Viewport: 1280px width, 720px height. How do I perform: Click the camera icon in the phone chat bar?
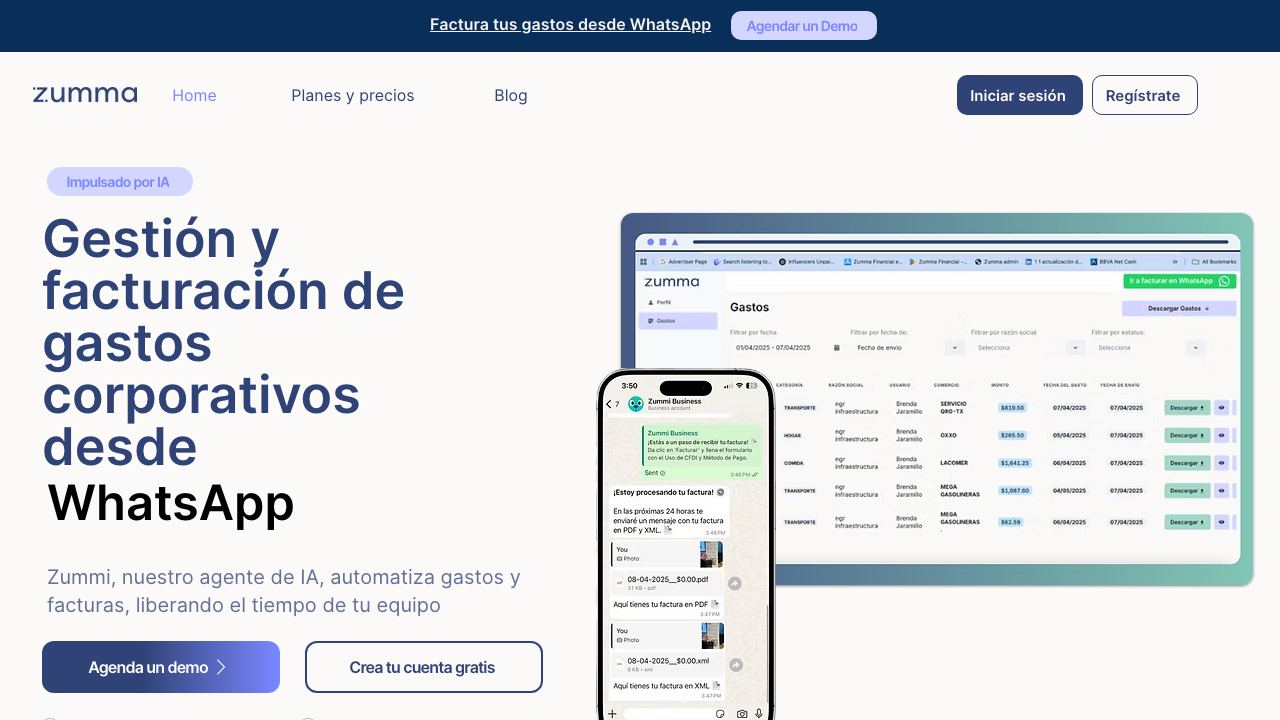tap(742, 714)
